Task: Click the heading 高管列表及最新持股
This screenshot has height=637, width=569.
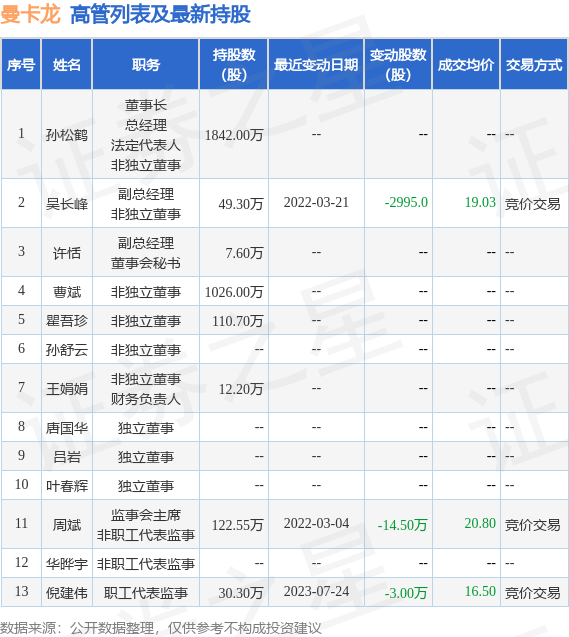Action: [x=160, y=15]
